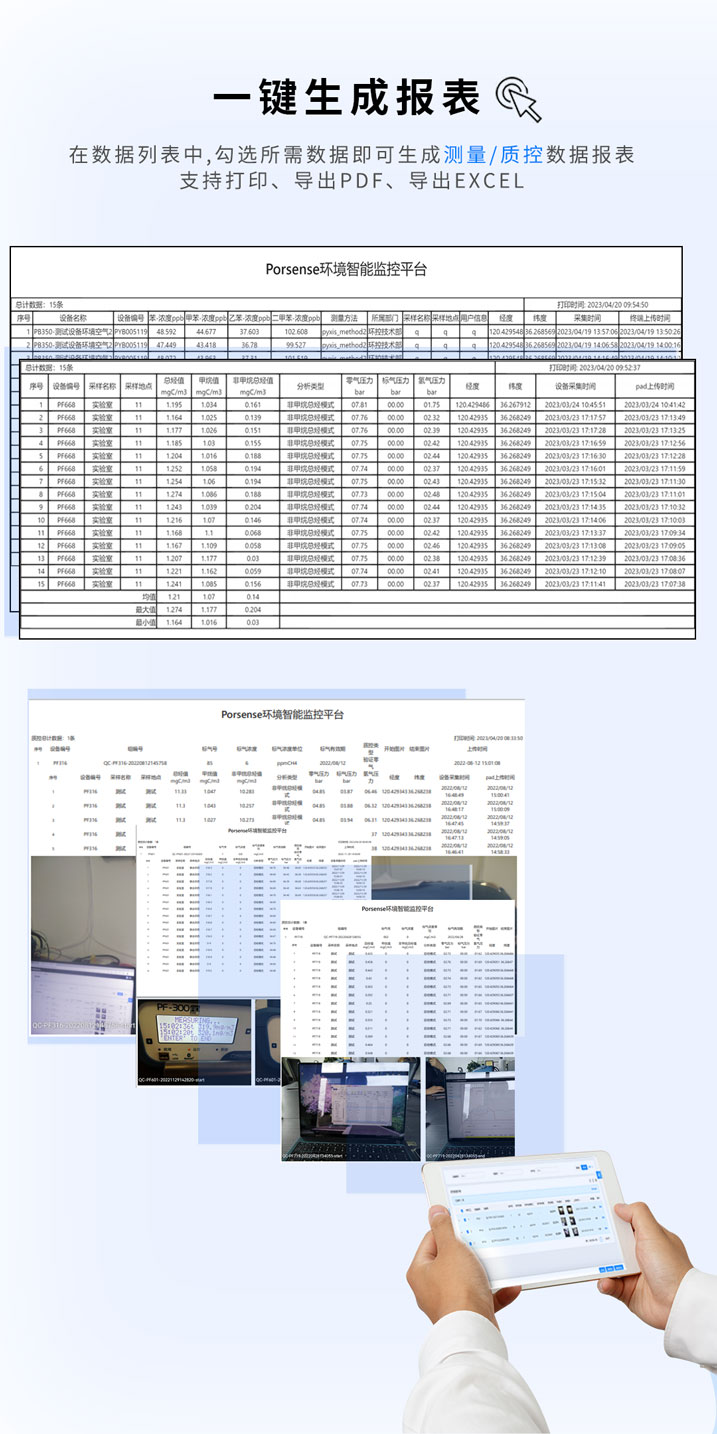This screenshot has width=717, height=1434.
Task: Click the pad上传时间 column header in the 15-row table
Action: 655,386
